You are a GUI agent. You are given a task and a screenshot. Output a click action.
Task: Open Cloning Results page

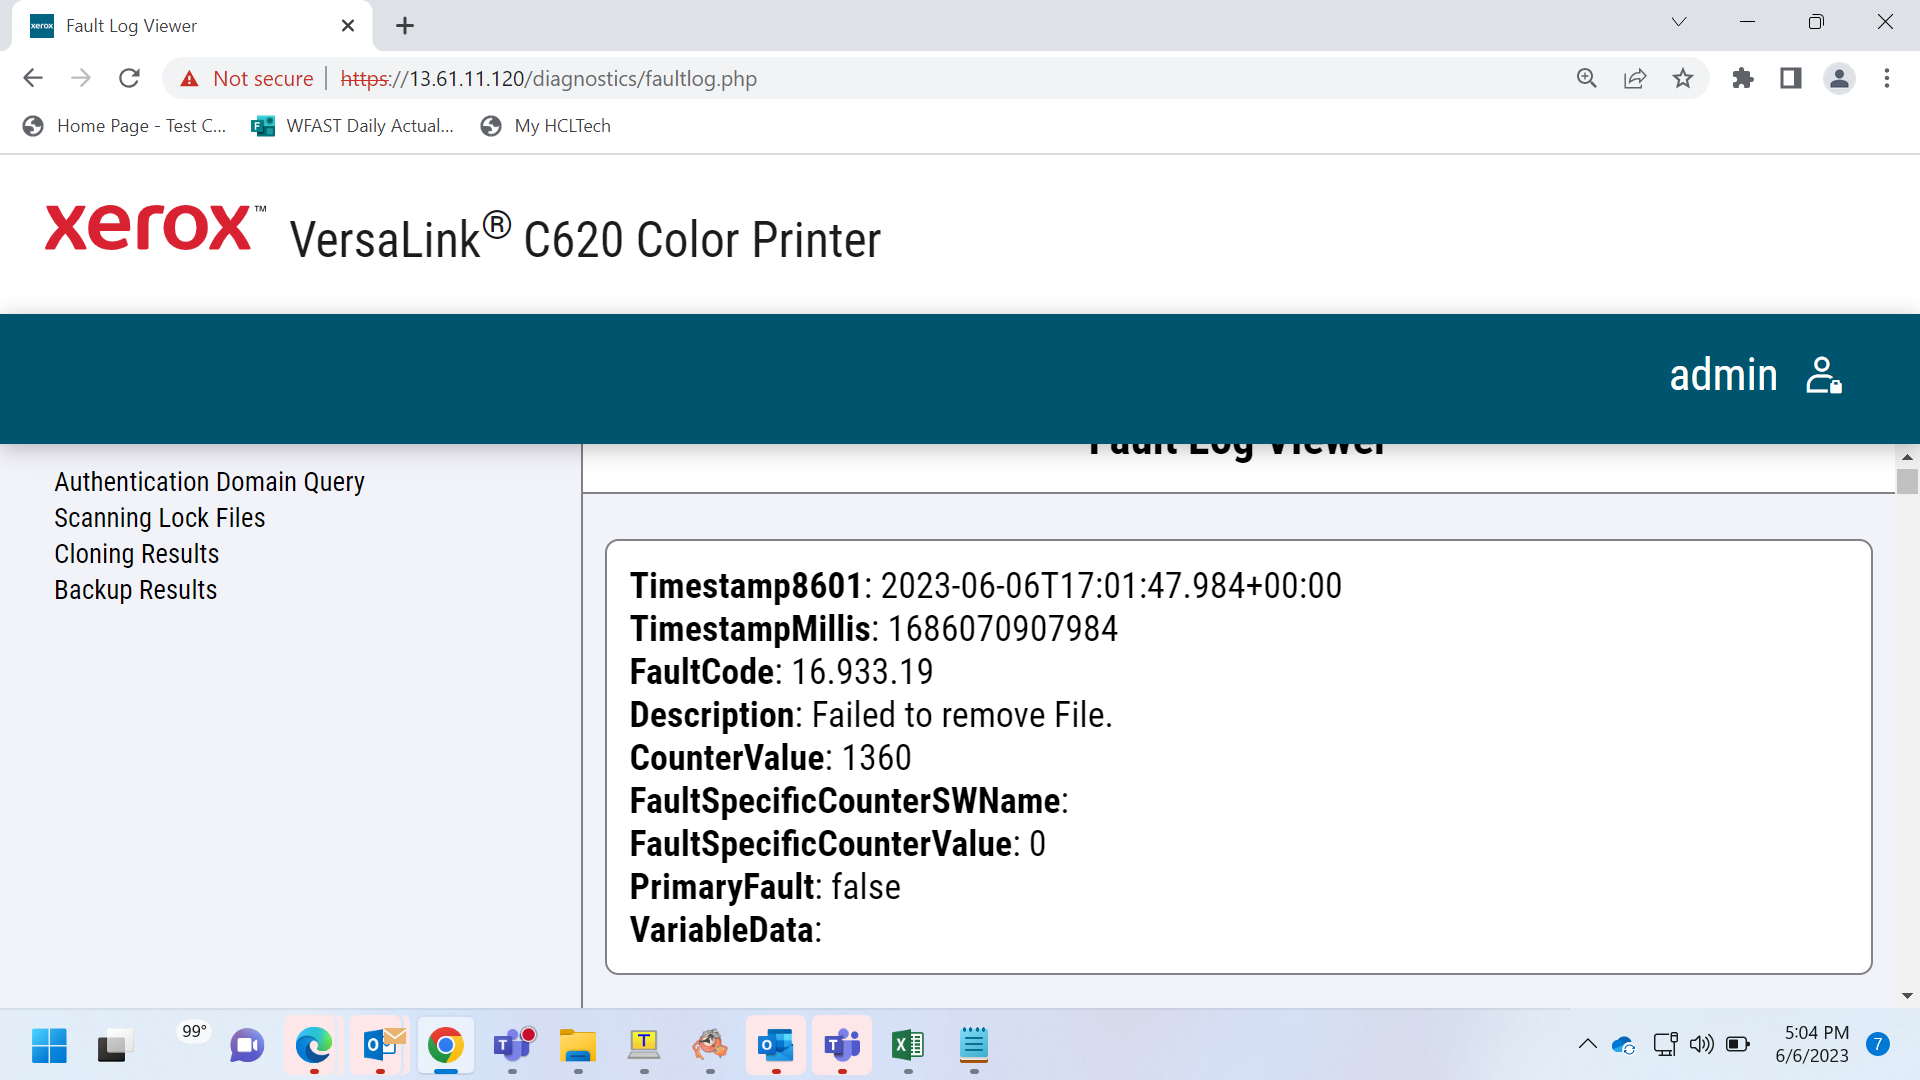(137, 554)
